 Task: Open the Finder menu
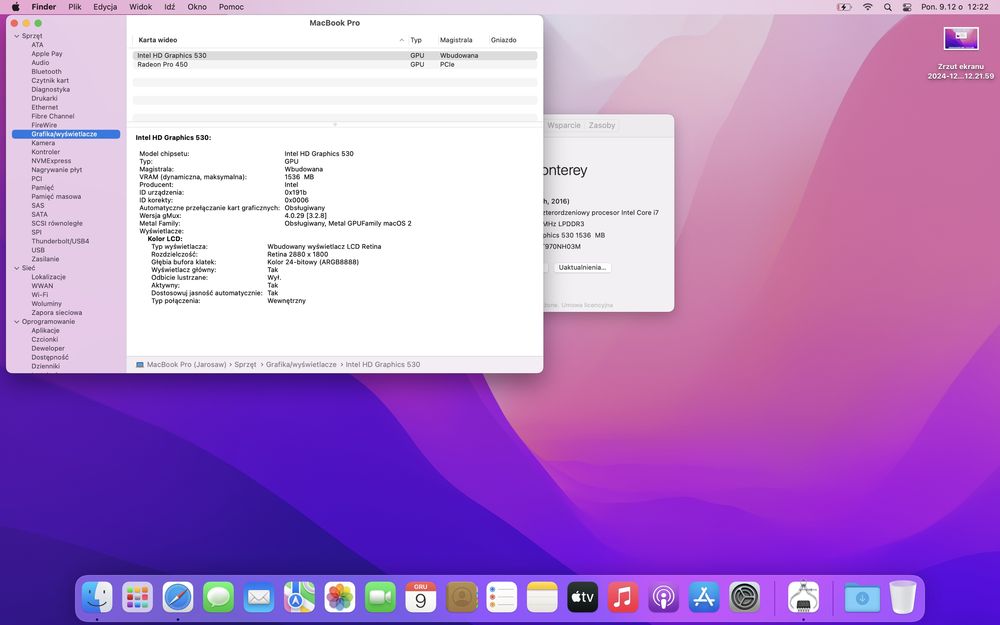(x=44, y=7)
